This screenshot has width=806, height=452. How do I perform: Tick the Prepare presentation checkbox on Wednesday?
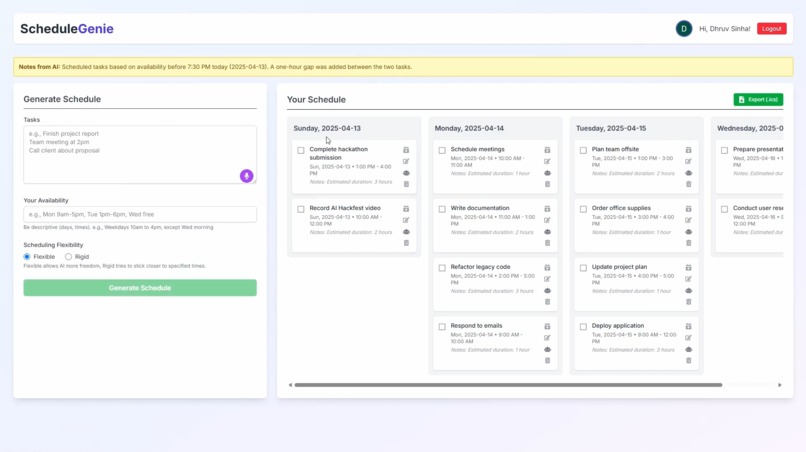tap(724, 151)
